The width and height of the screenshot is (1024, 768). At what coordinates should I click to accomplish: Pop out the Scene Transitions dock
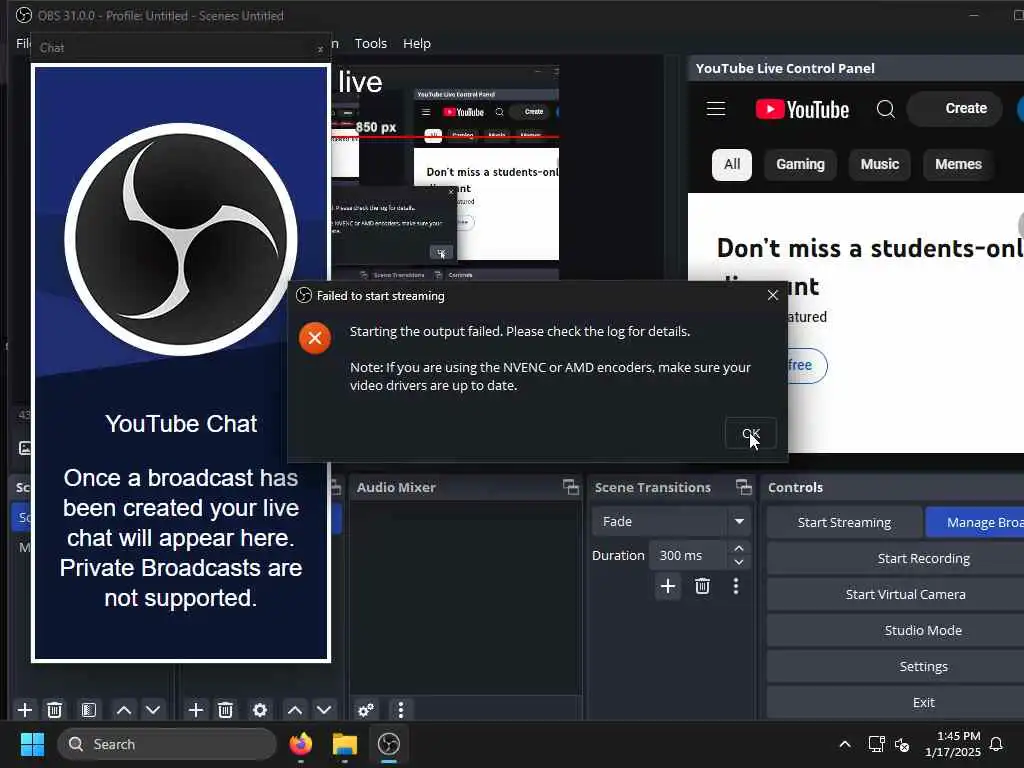[744, 487]
